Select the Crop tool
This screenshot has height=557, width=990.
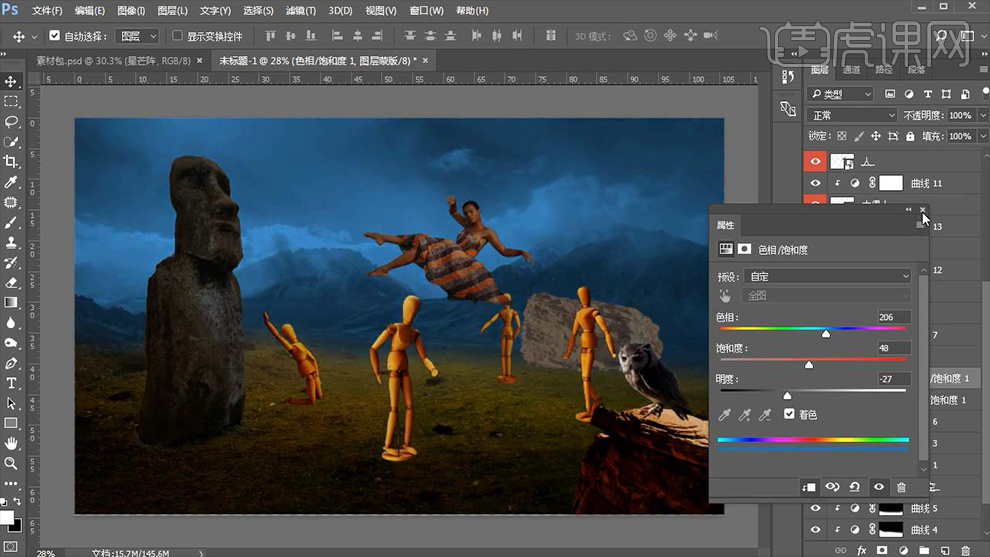pyautogui.click(x=11, y=162)
